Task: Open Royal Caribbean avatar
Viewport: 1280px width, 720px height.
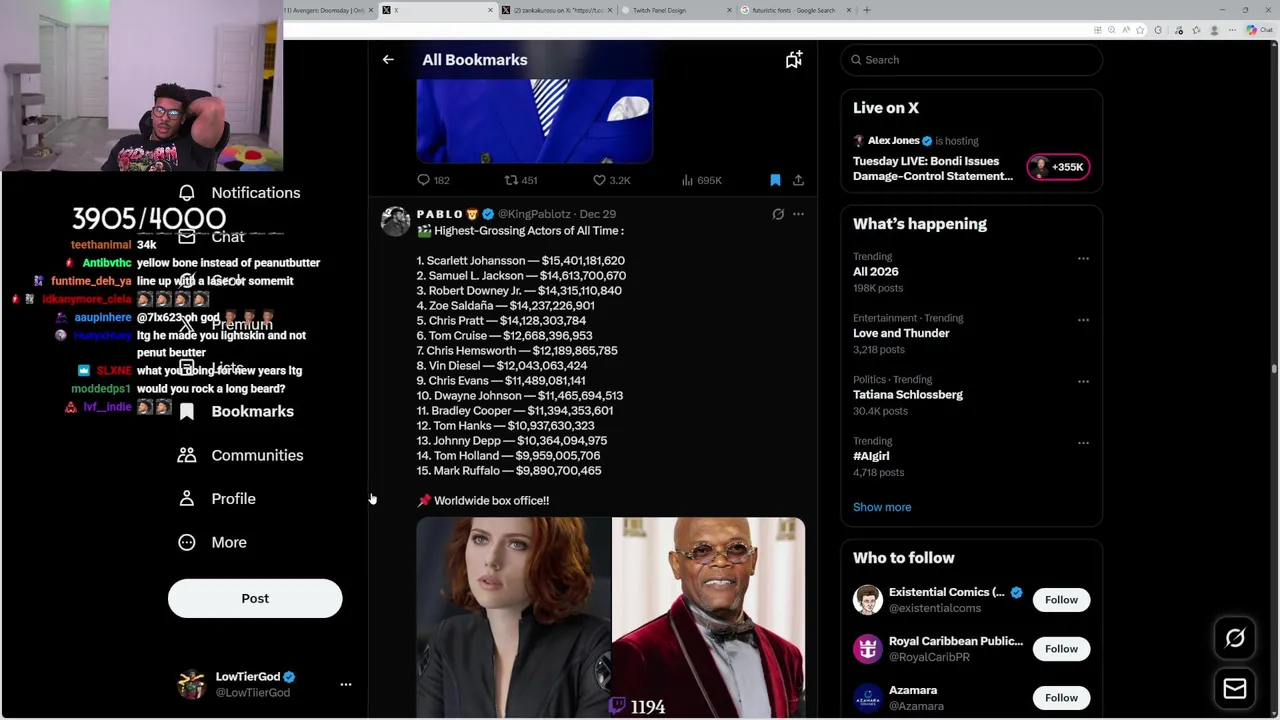Action: point(868,649)
